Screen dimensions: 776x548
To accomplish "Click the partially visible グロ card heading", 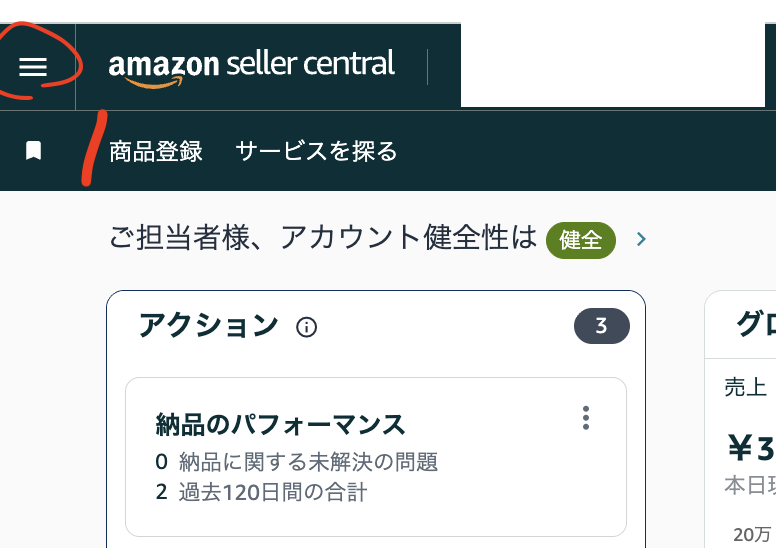I will coord(755,326).
